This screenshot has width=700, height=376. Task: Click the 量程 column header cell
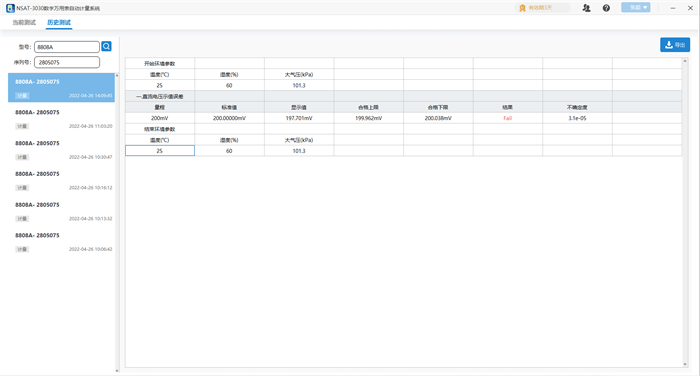[x=160, y=107]
